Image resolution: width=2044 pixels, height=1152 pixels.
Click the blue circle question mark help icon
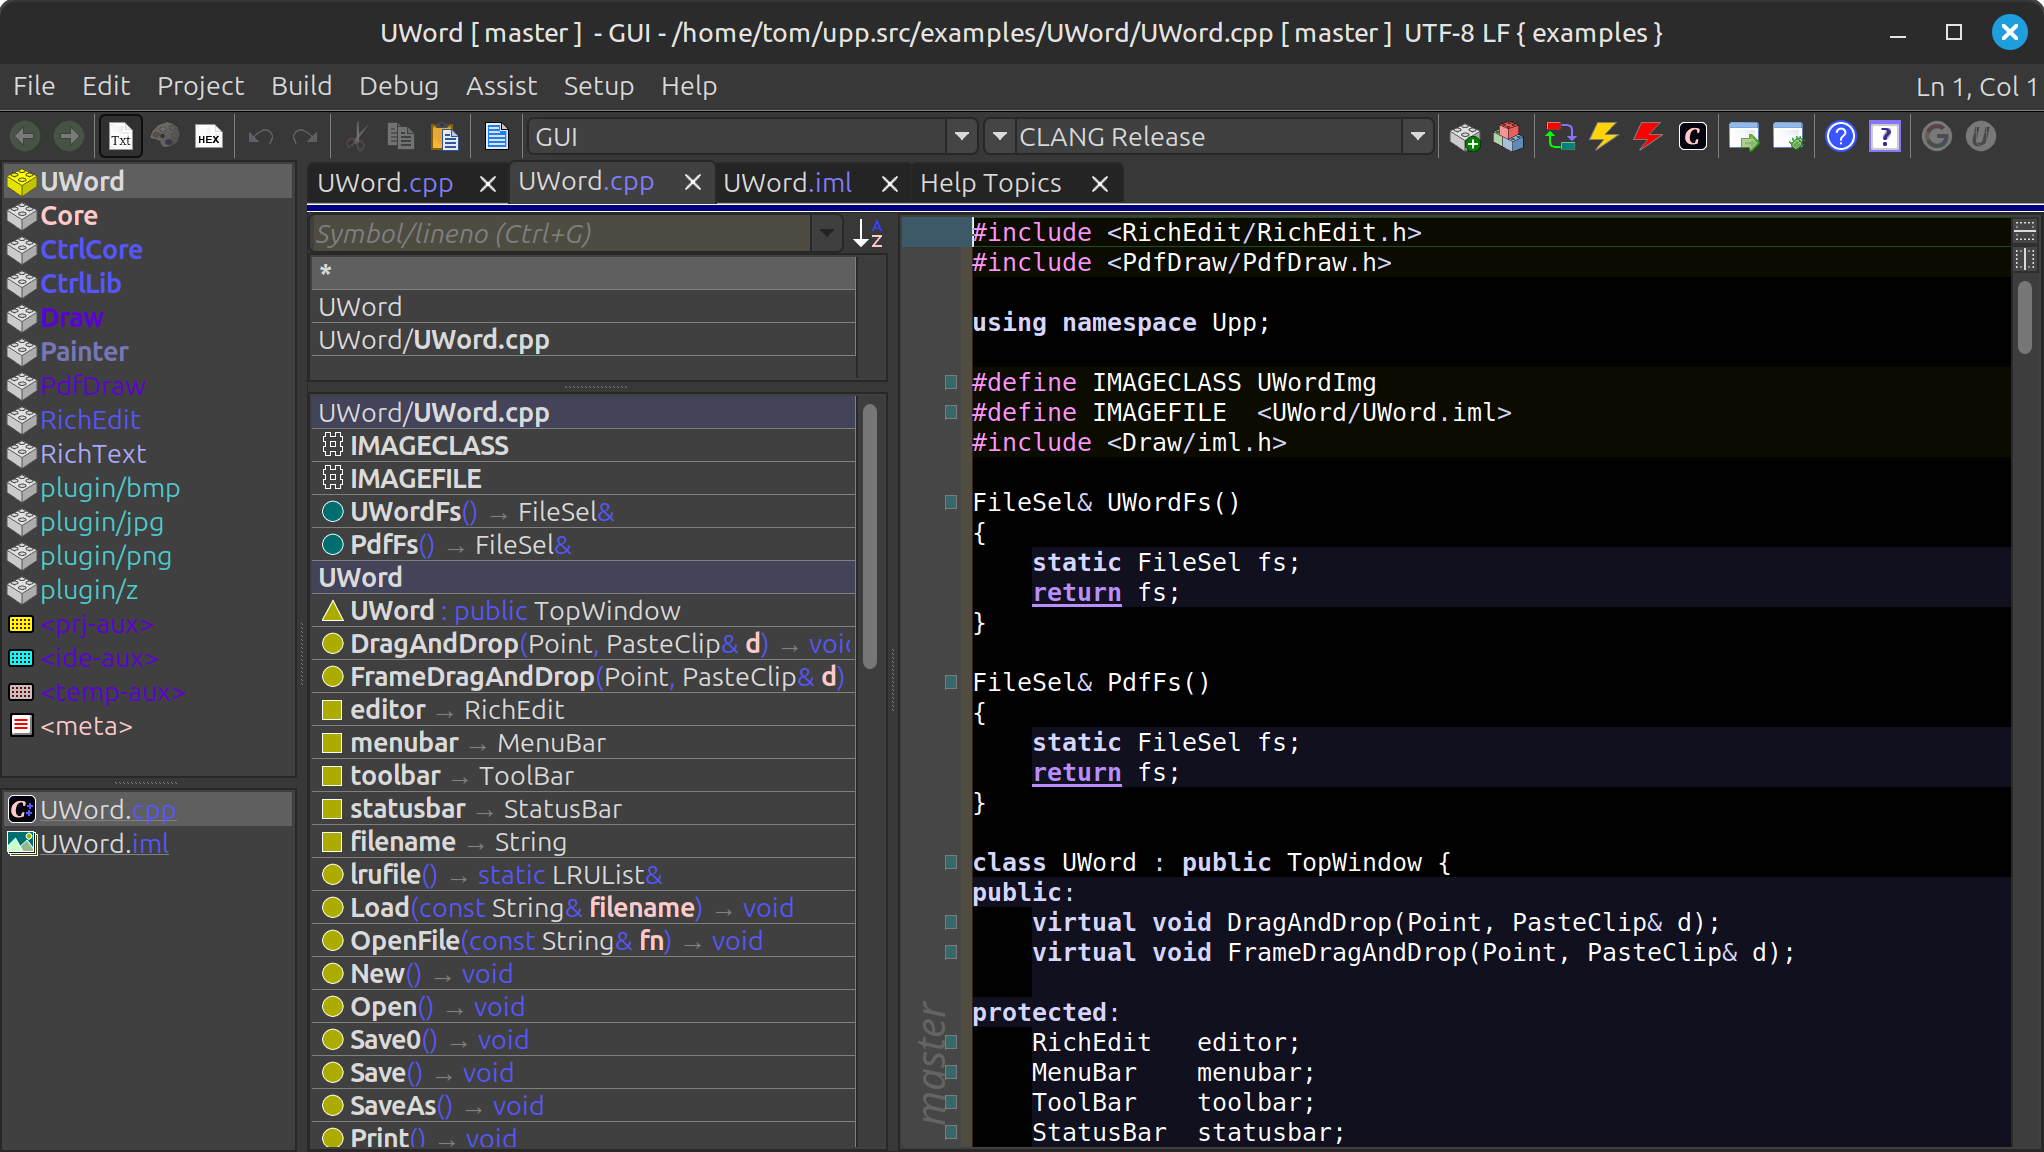(1840, 136)
